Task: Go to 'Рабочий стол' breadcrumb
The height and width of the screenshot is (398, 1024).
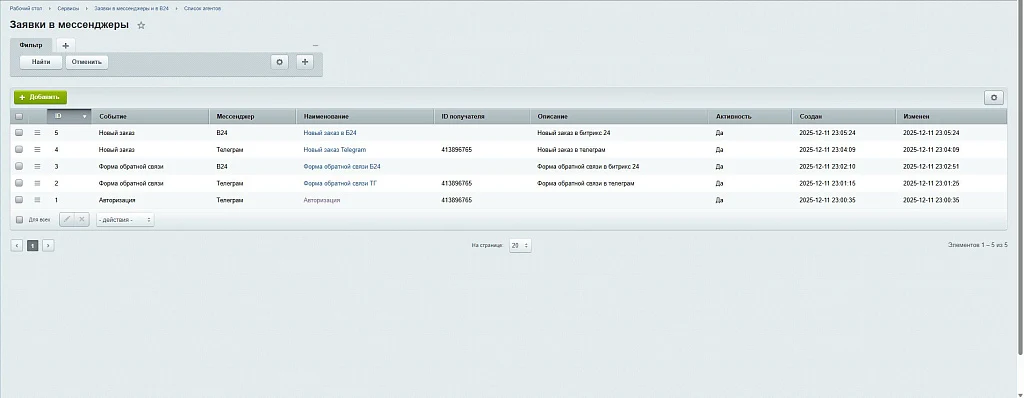Action: click(26, 8)
